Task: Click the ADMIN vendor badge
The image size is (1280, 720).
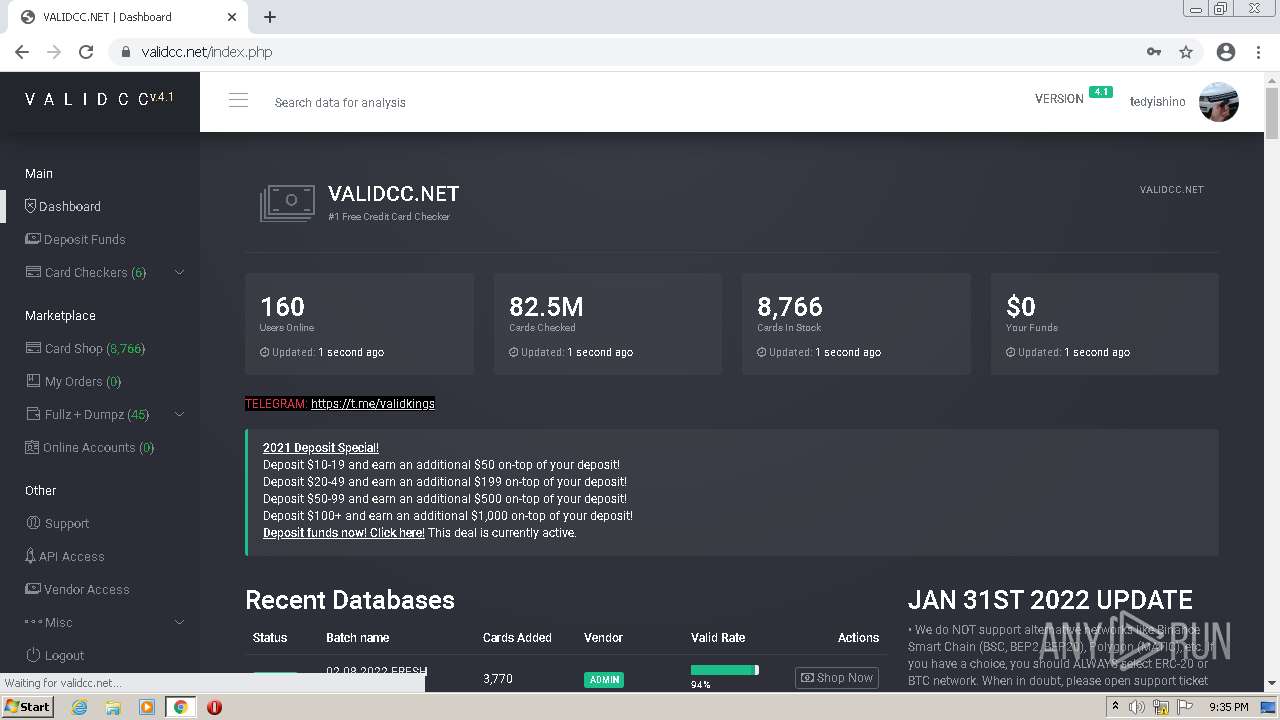Action: pos(604,679)
